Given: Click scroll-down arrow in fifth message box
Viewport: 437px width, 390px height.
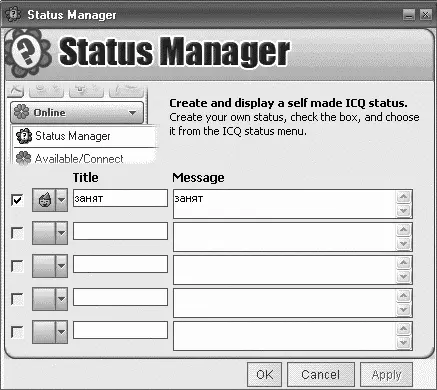Looking at the screenshot, I should [403, 343].
